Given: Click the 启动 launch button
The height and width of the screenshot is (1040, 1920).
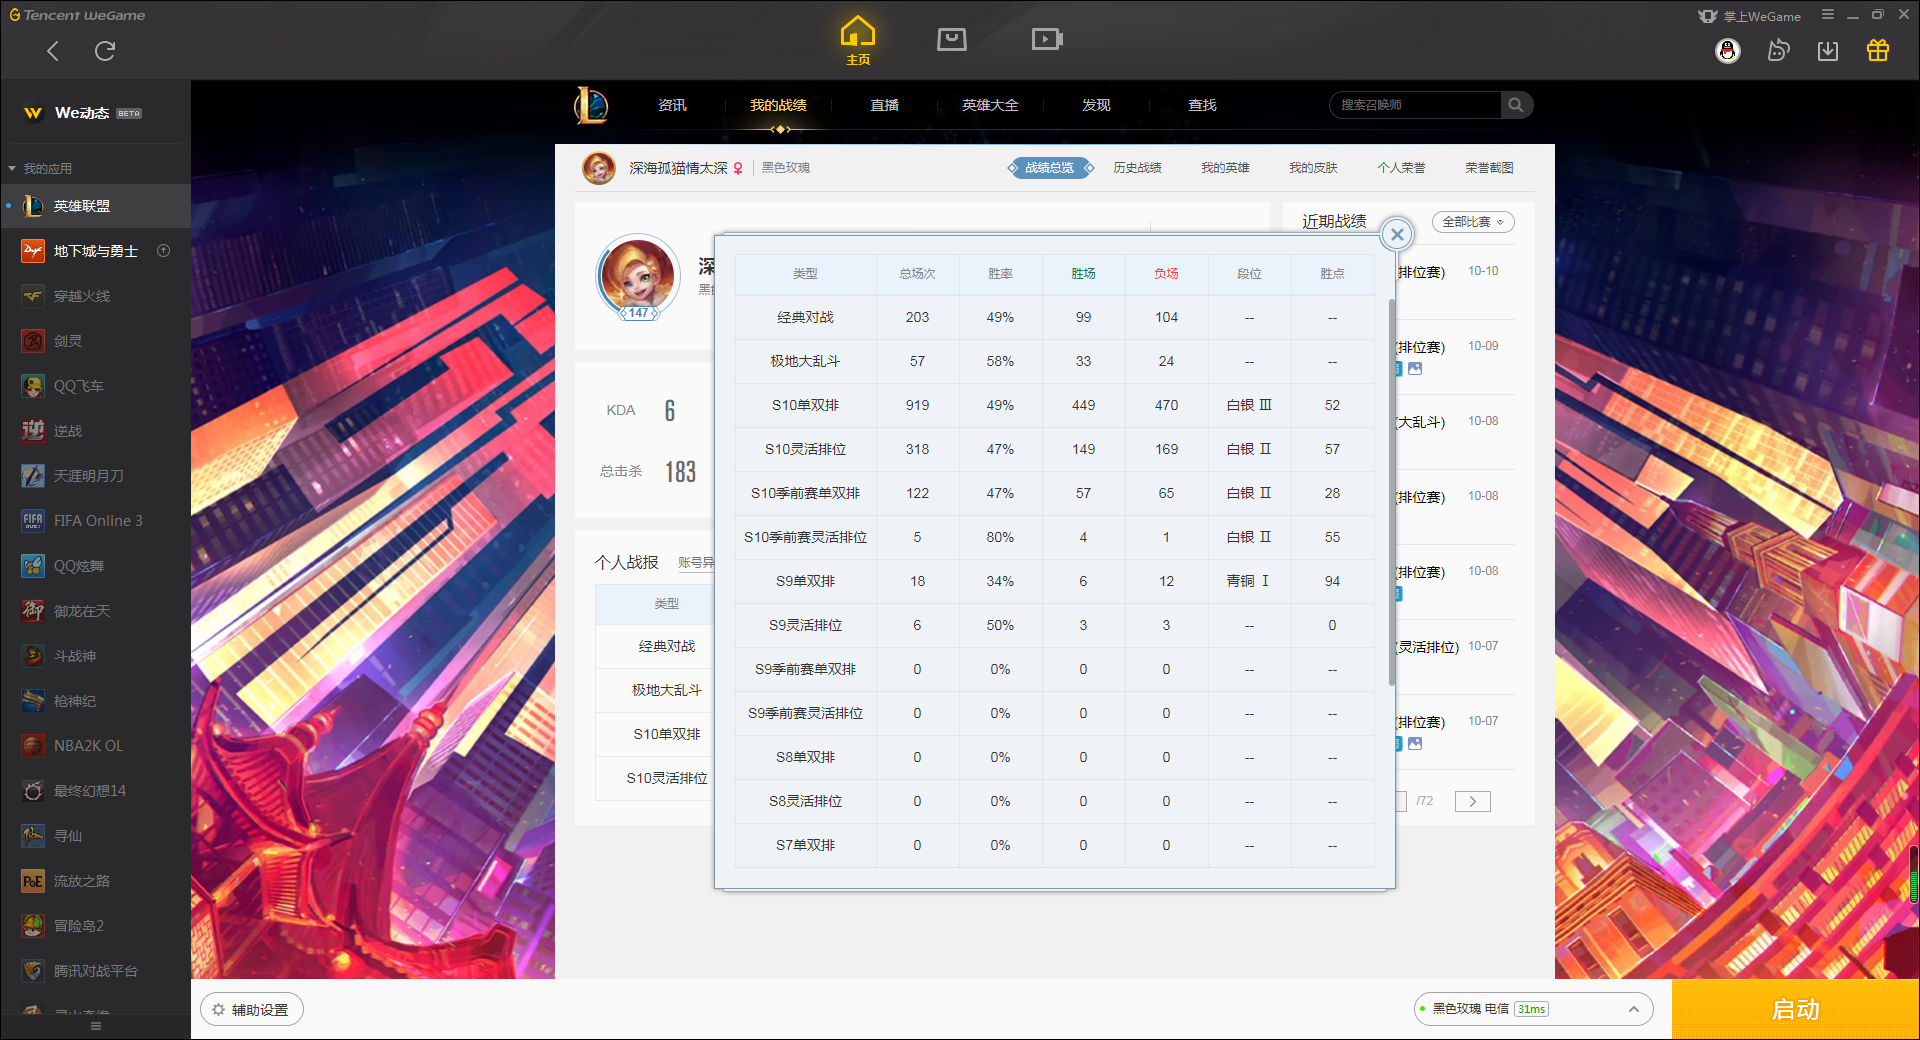Looking at the screenshot, I should click(x=1795, y=1009).
